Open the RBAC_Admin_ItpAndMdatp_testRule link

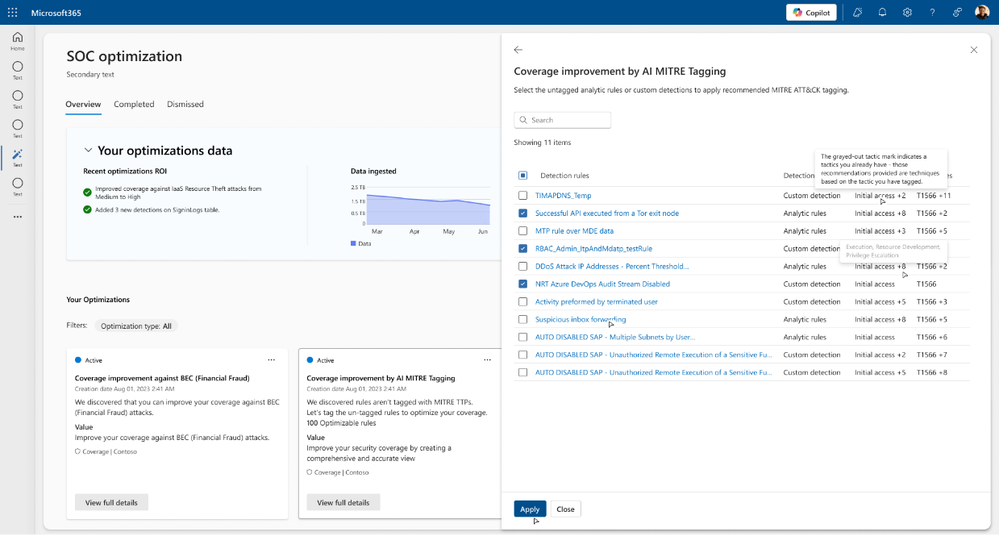(x=593, y=248)
